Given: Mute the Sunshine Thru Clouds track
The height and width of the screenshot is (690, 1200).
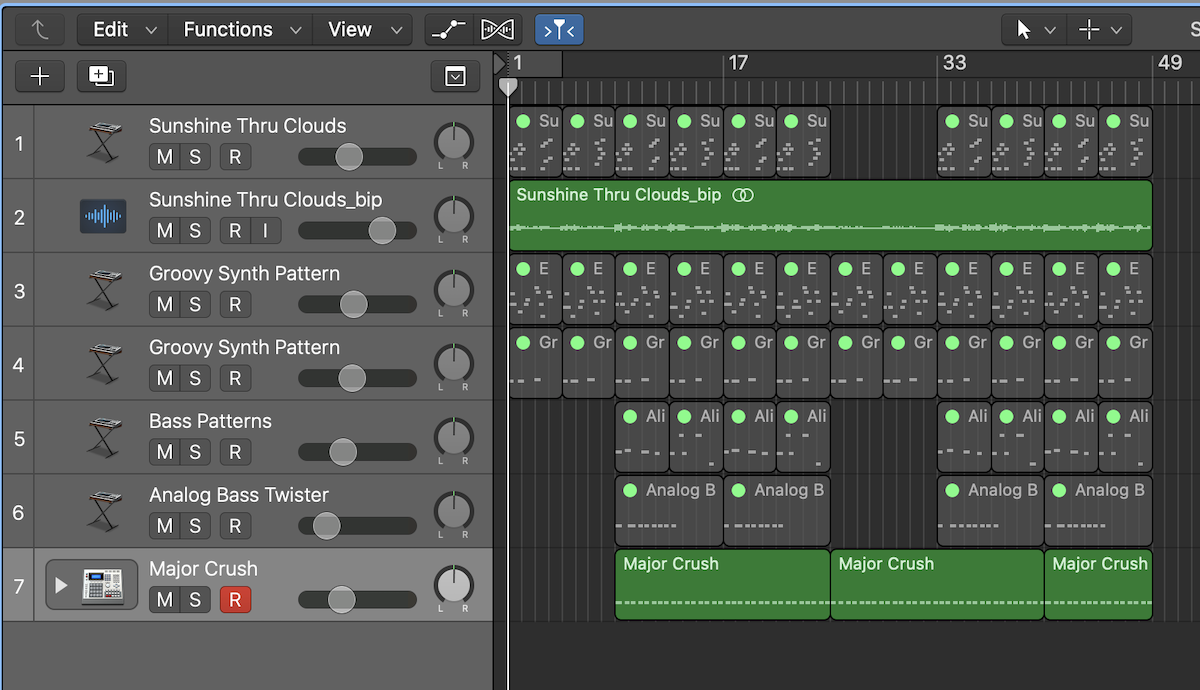Looking at the screenshot, I should 165,157.
